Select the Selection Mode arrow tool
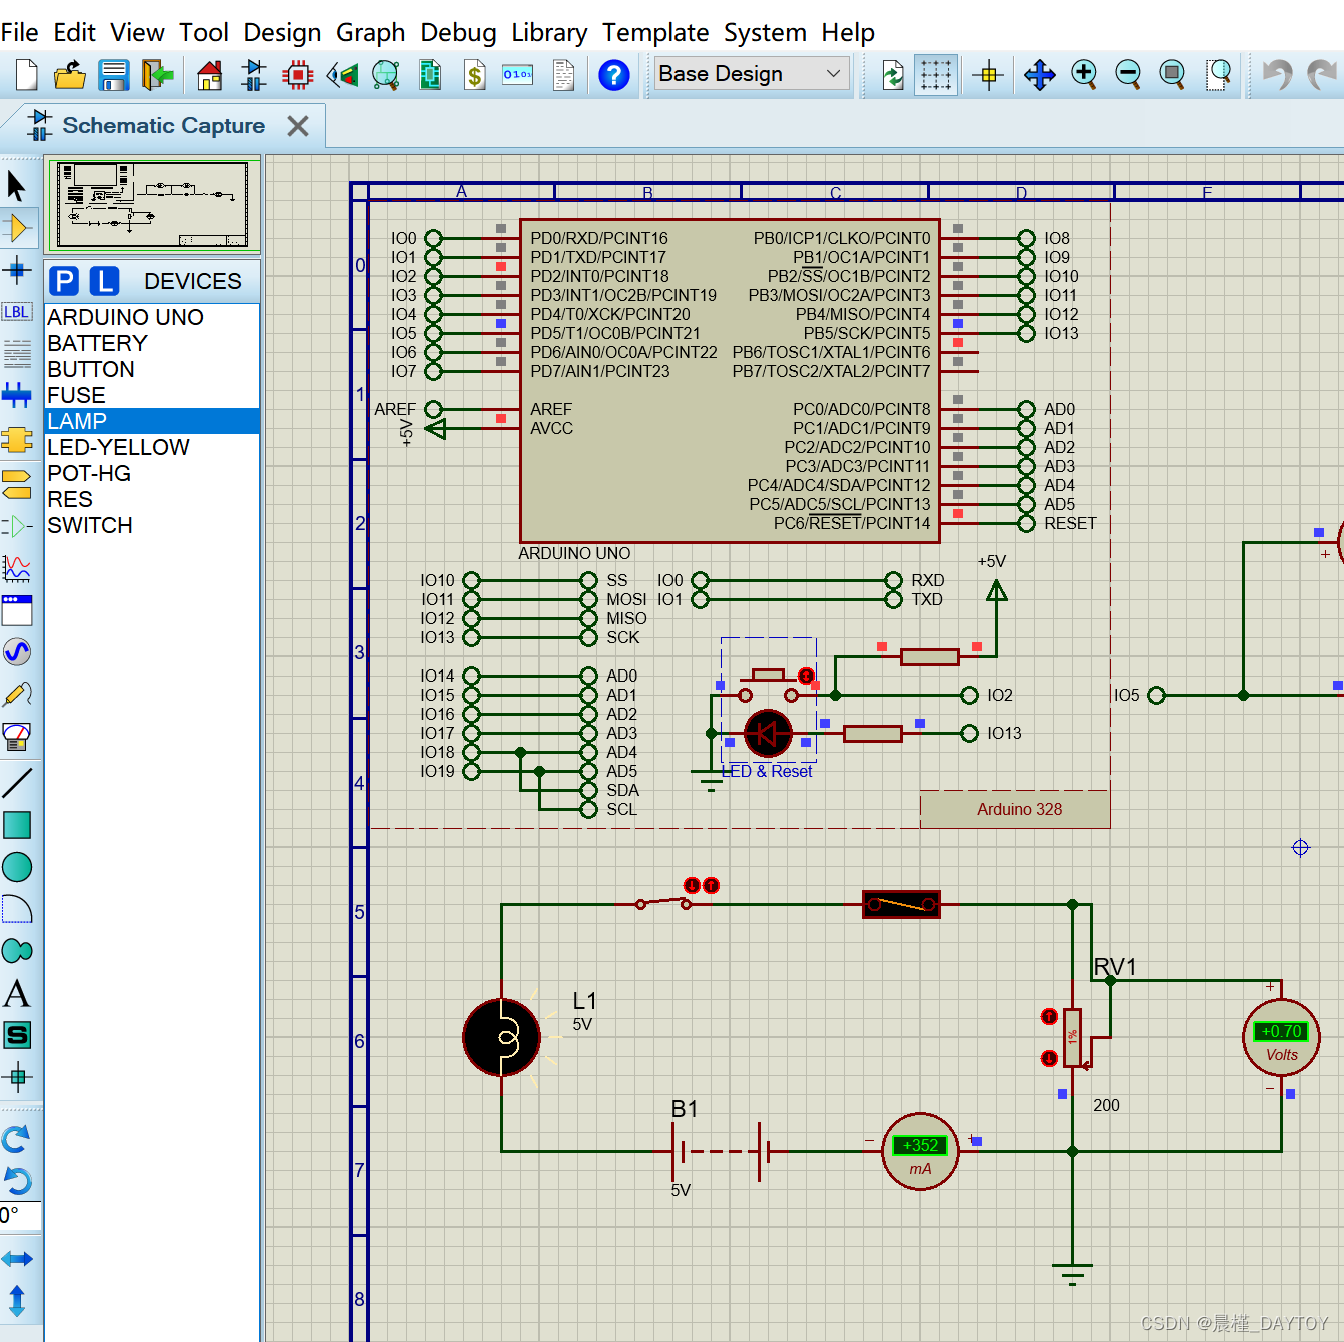Screen dimensions: 1344x1342 click(17, 186)
